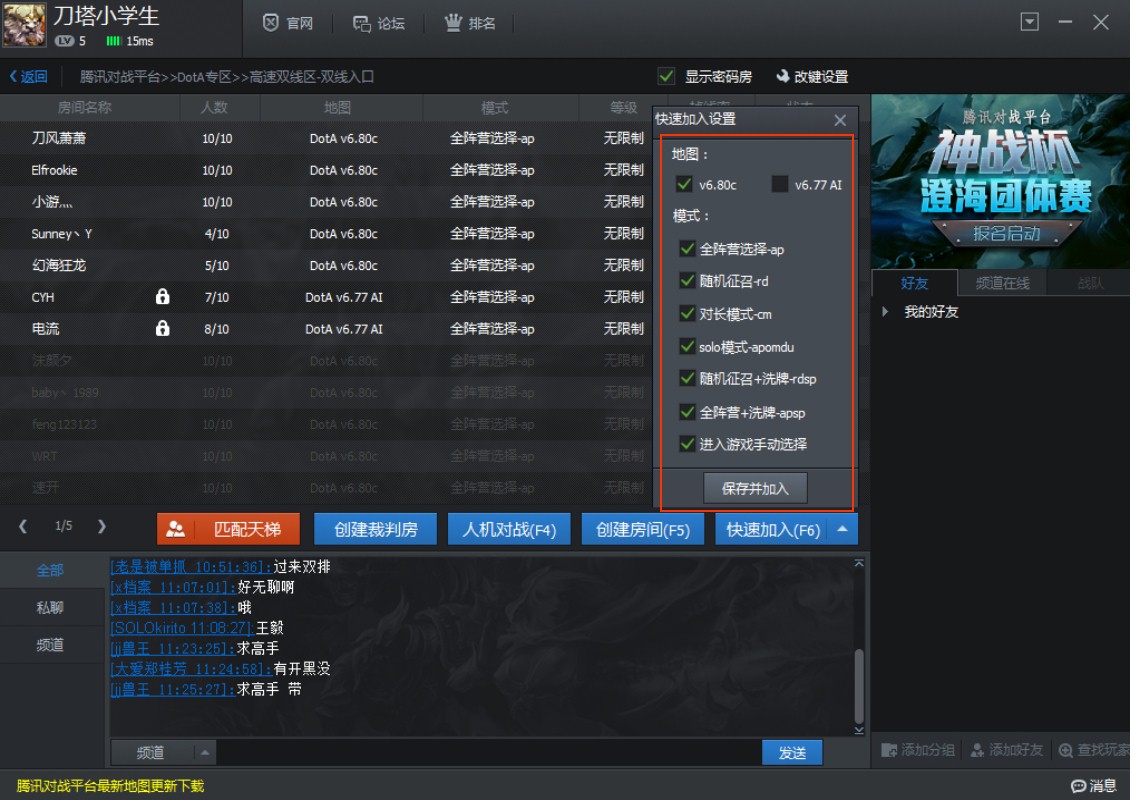
Task: Click lock icon on 电流 room
Action: tap(163, 330)
